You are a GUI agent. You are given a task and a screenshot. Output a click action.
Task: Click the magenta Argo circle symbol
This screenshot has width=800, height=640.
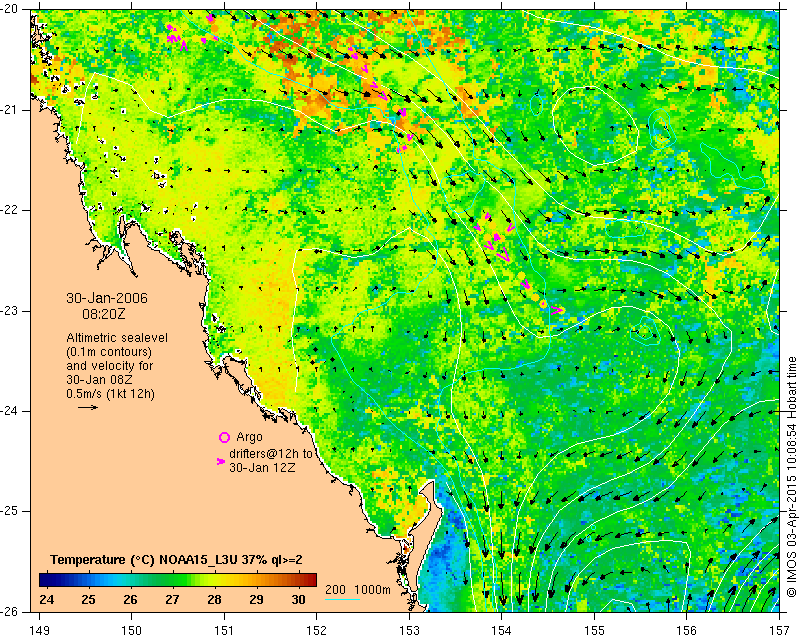224,437
